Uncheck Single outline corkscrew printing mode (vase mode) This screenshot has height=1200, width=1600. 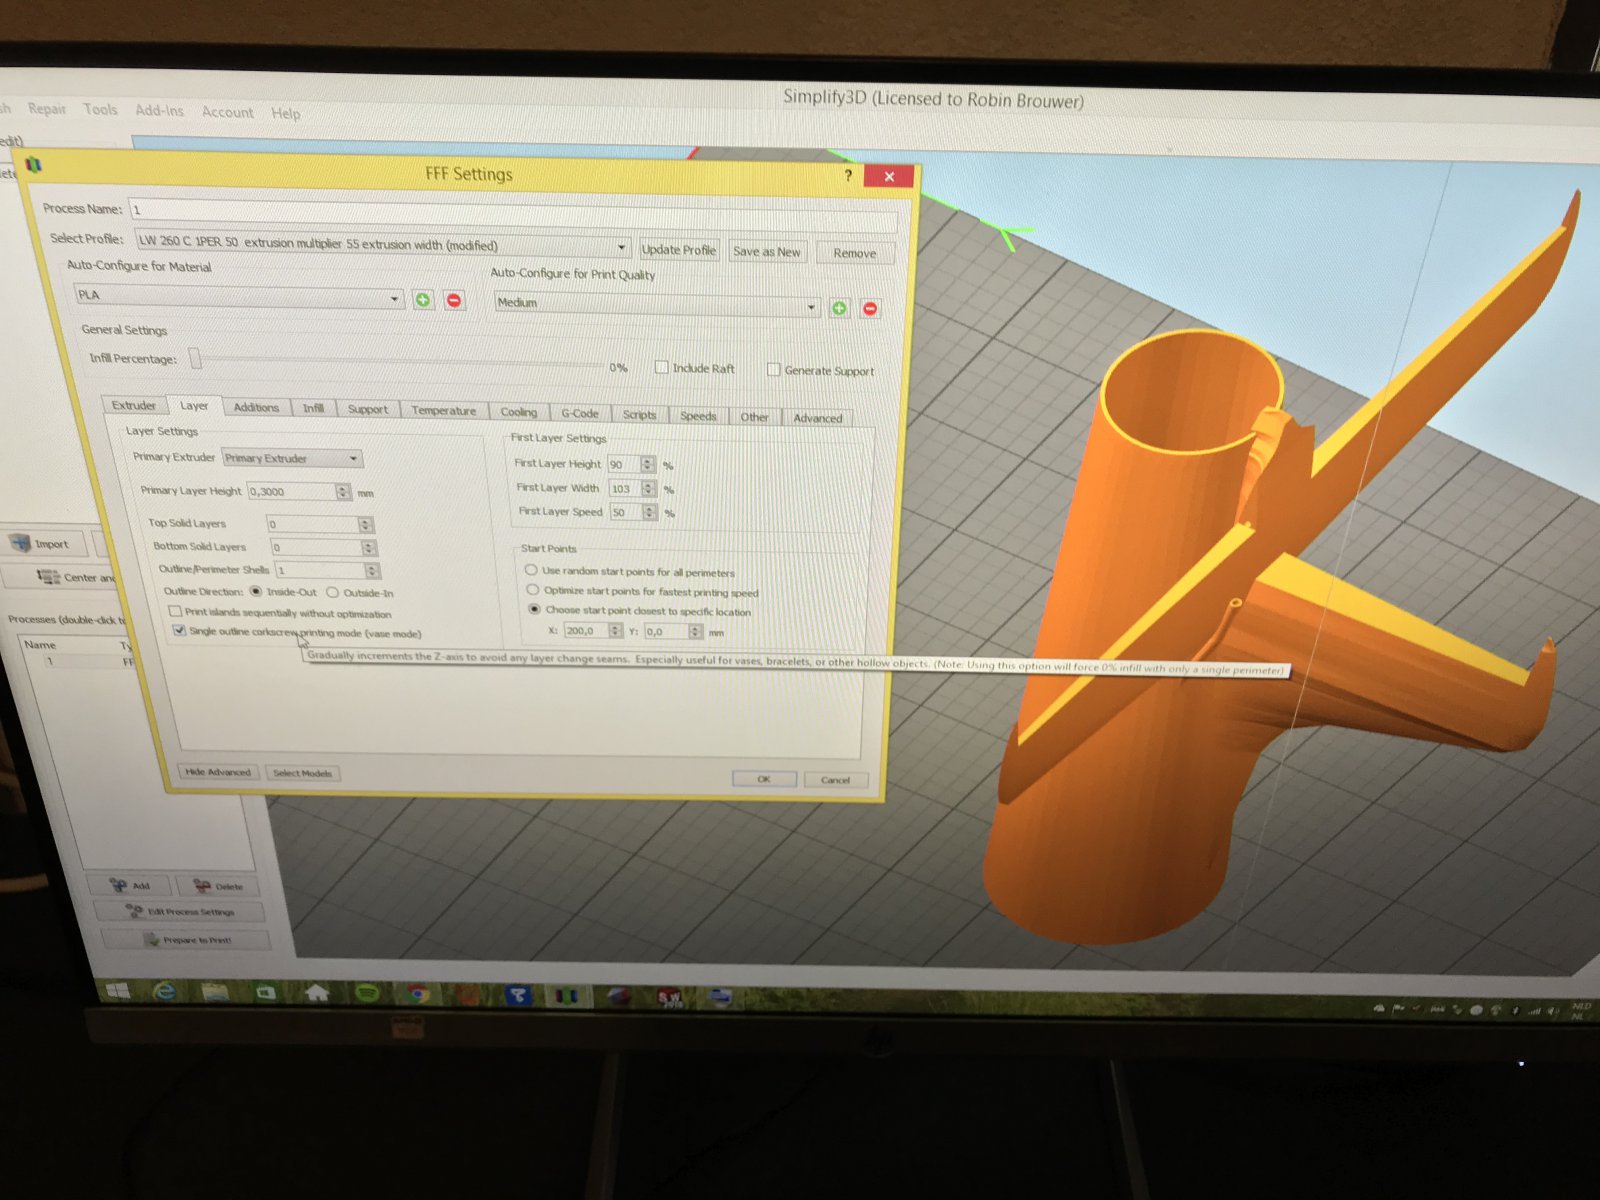click(179, 630)
